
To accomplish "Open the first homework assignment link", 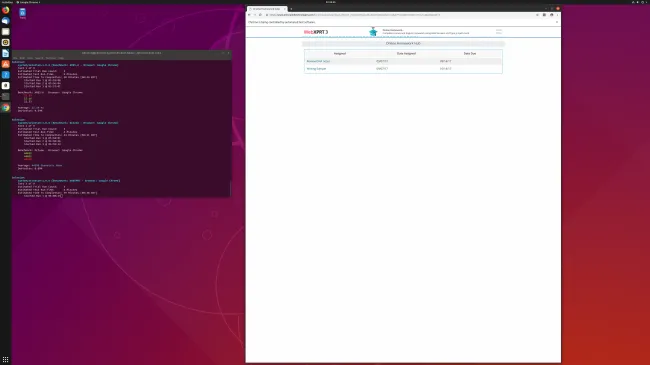I will (x=318, y=61).
